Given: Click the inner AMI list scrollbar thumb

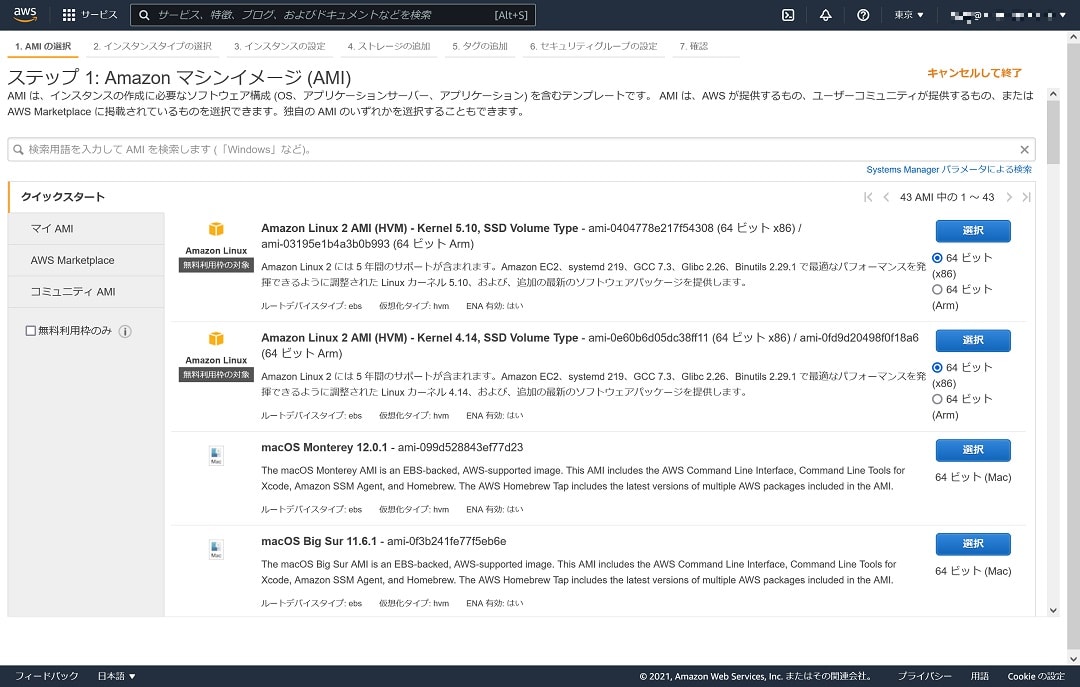Looking at the screenshot, I should [1052, 132].
